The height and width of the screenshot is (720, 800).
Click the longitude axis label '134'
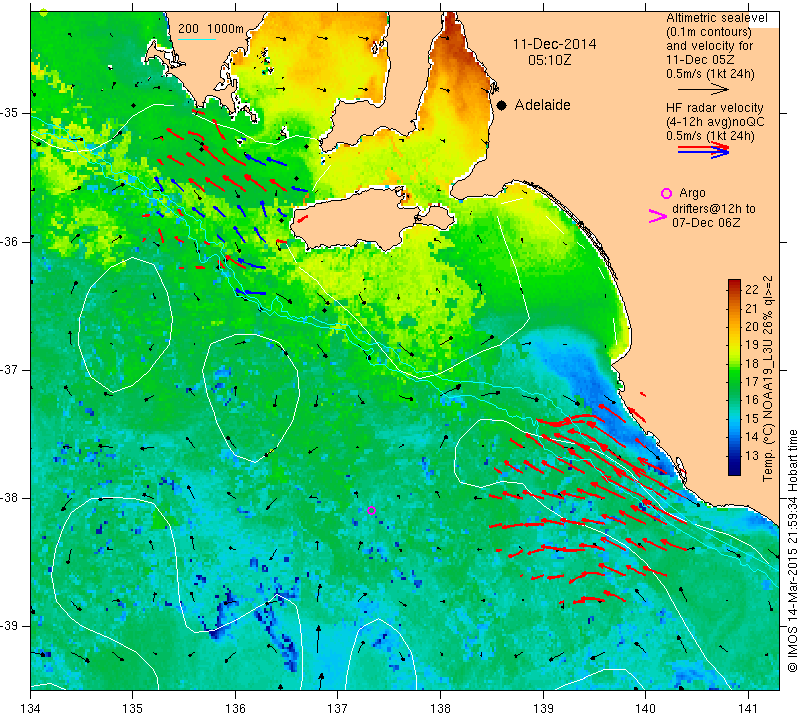tap(31, 709)
